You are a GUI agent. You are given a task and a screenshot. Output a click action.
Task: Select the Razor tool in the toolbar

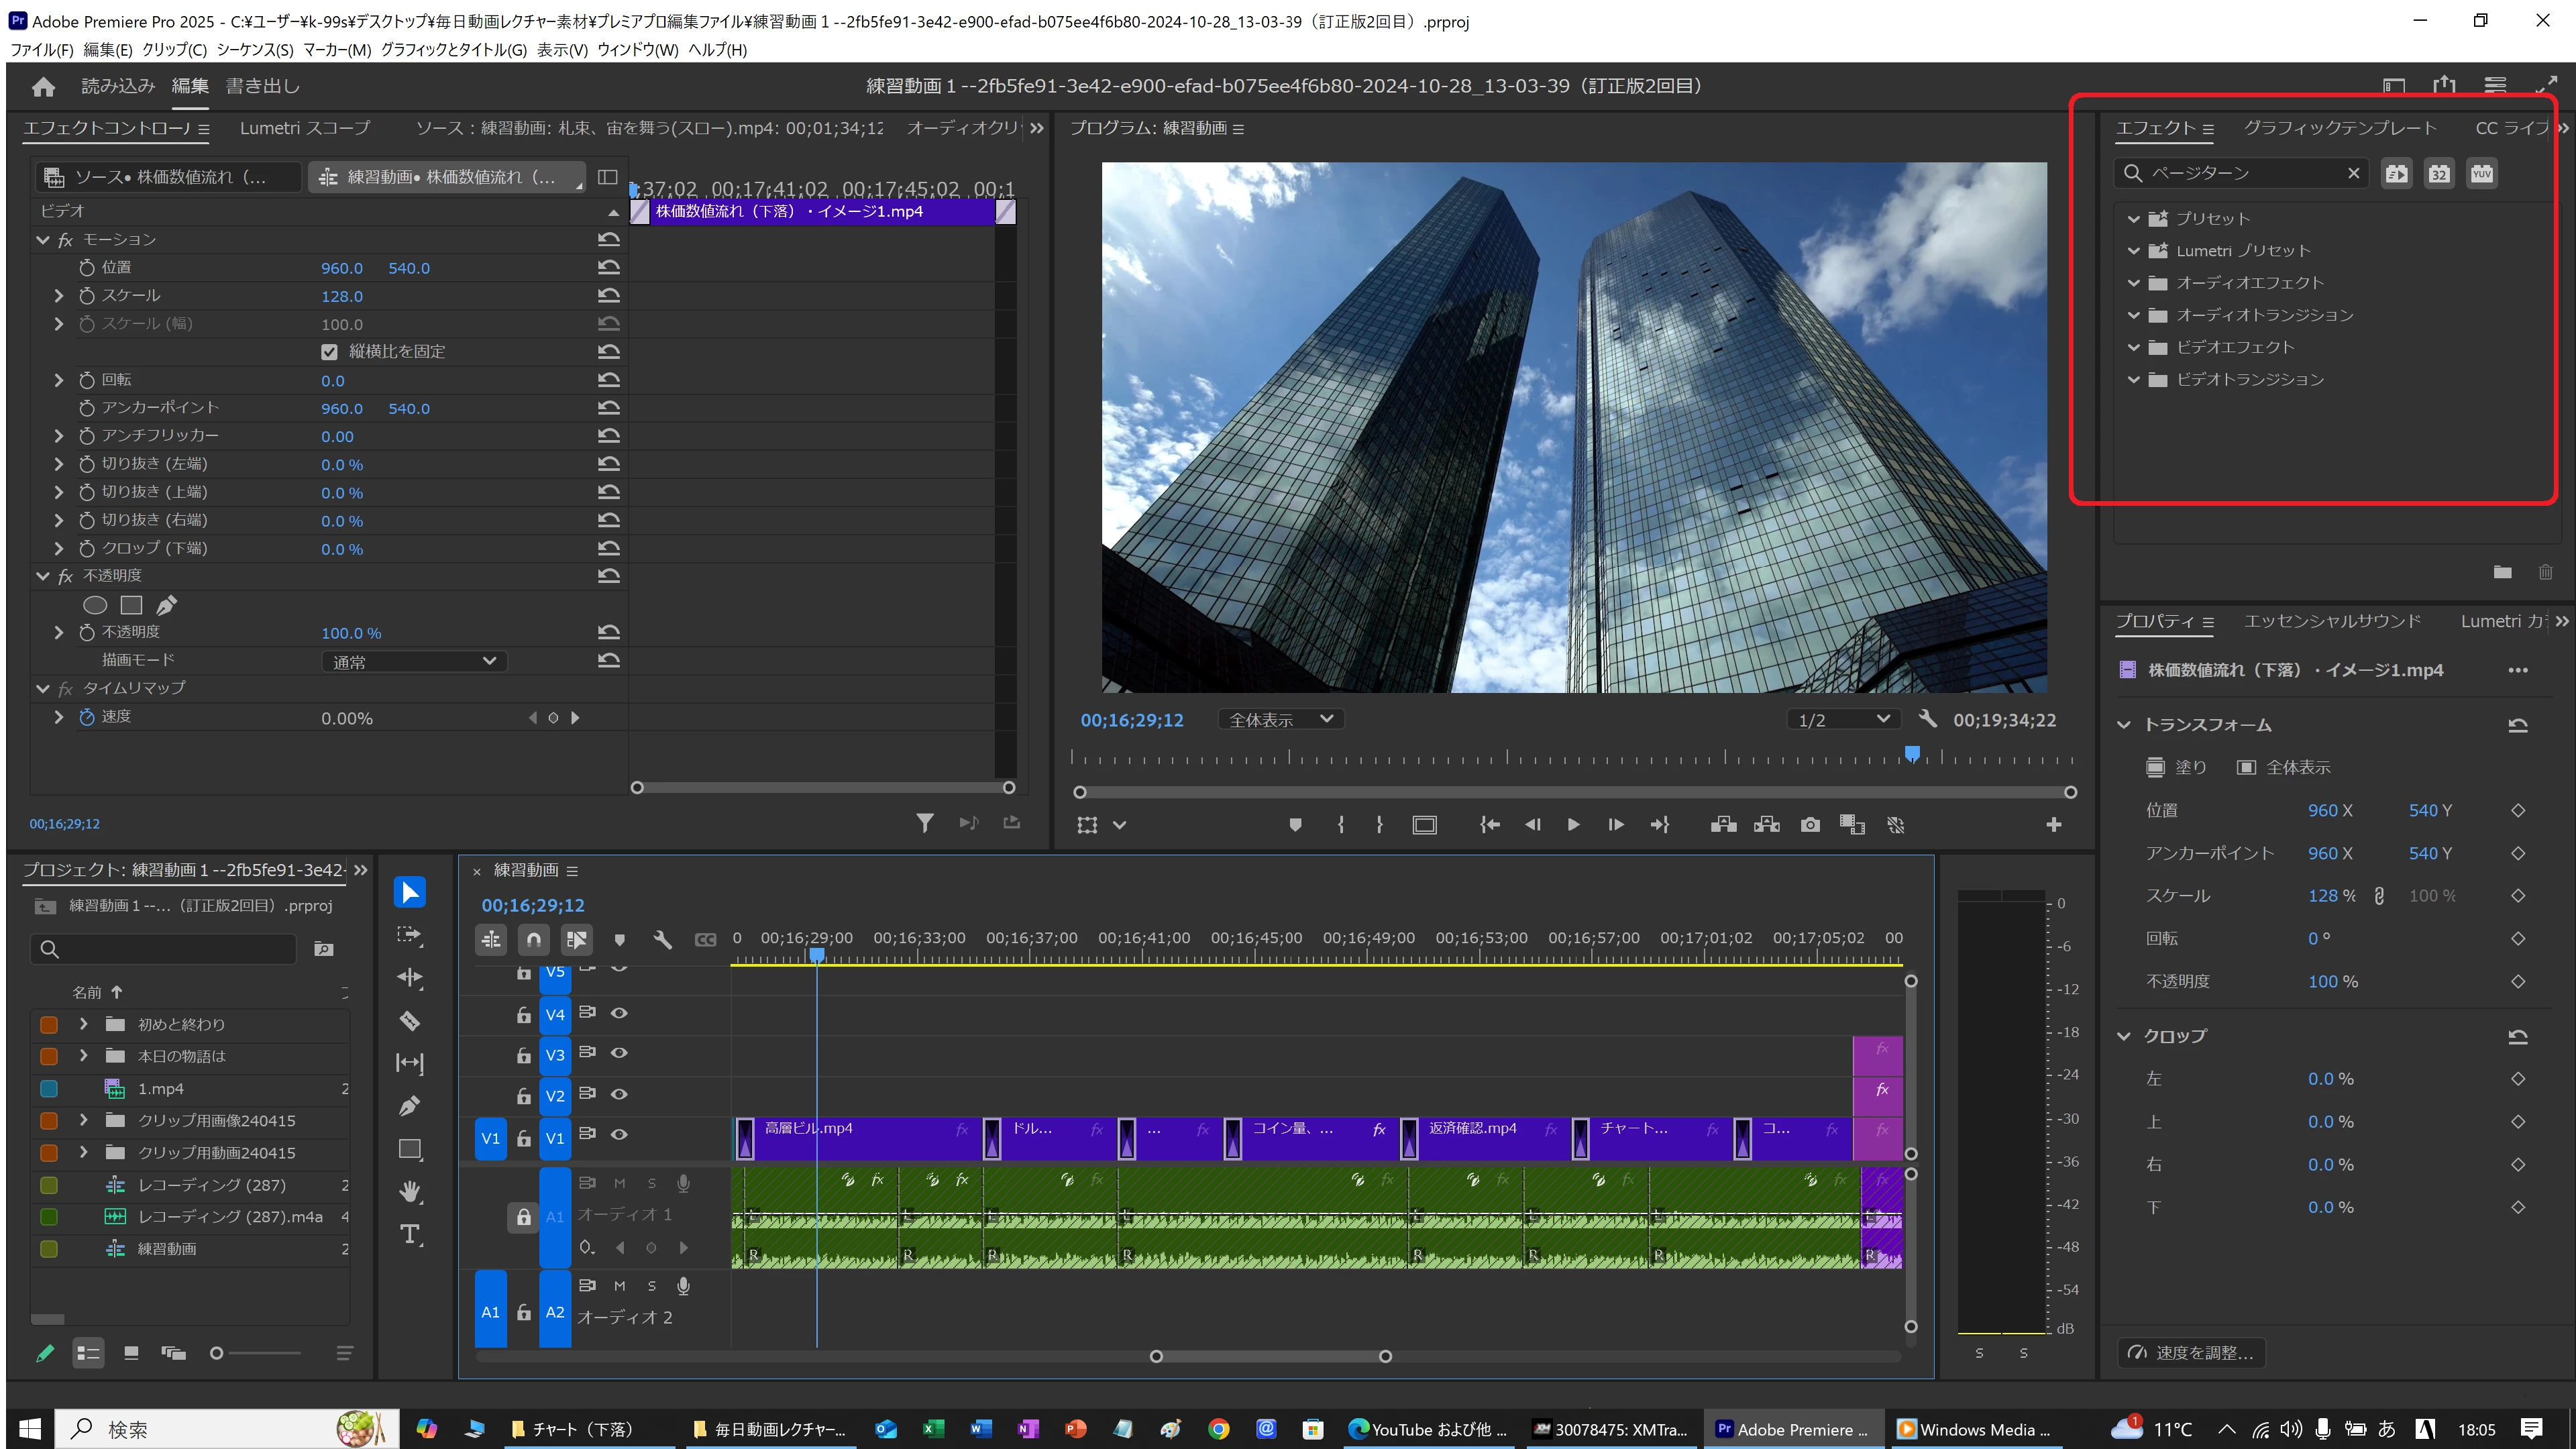pos(410,1021)
